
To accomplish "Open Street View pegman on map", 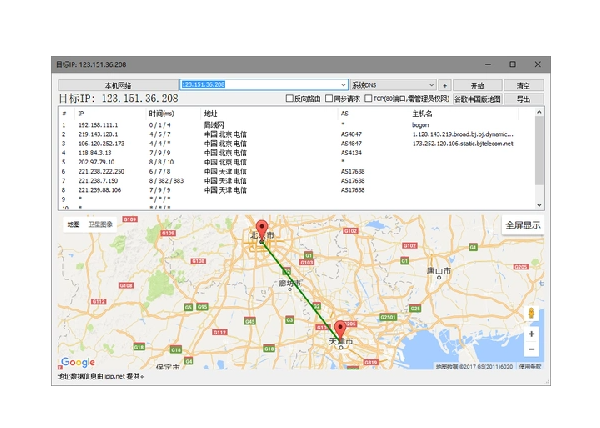I will tap(531, 313).
